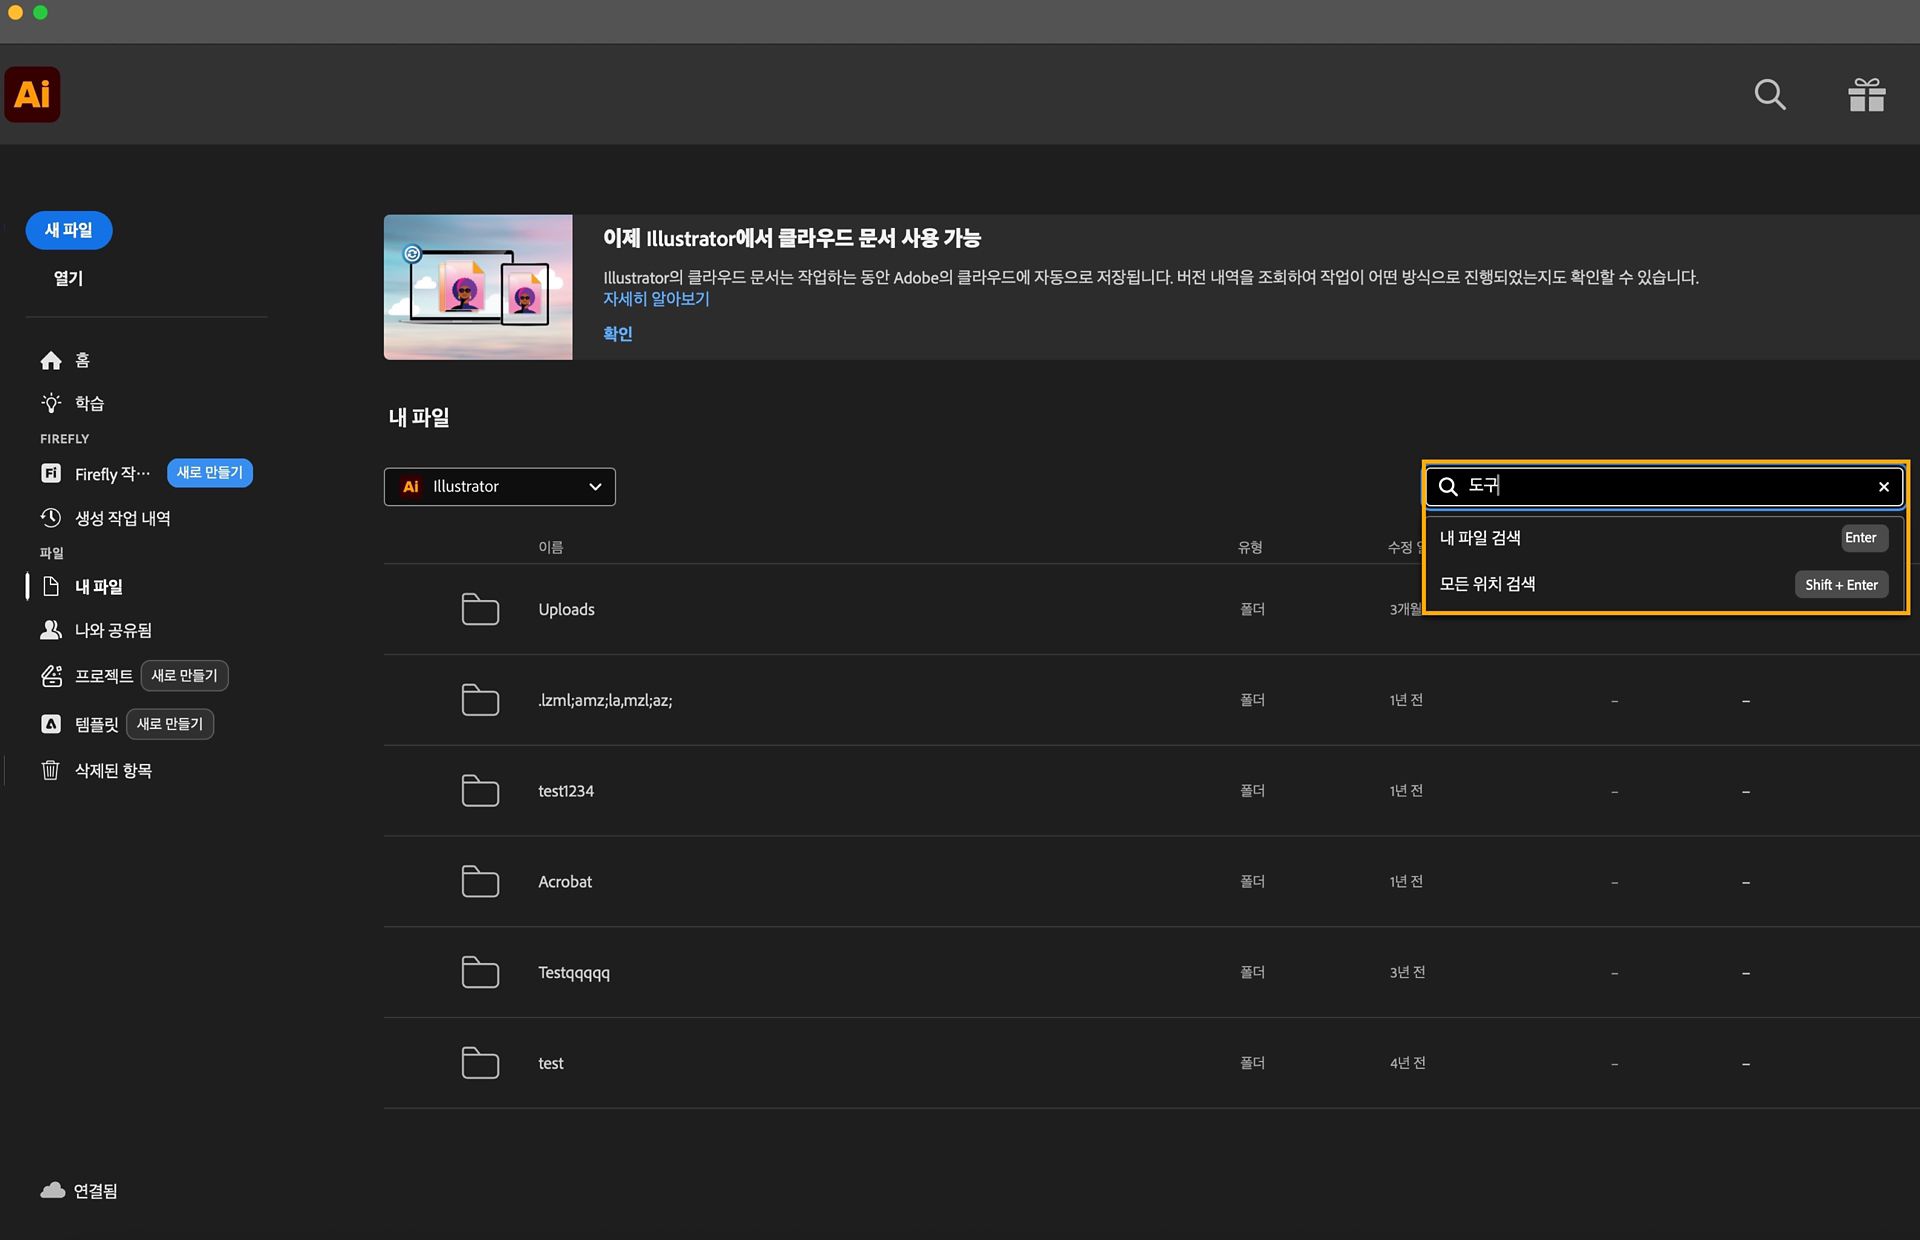The image size is (1920, 1240).
Task: Go to 홈 via house icon
Action: tap(51, 360)
